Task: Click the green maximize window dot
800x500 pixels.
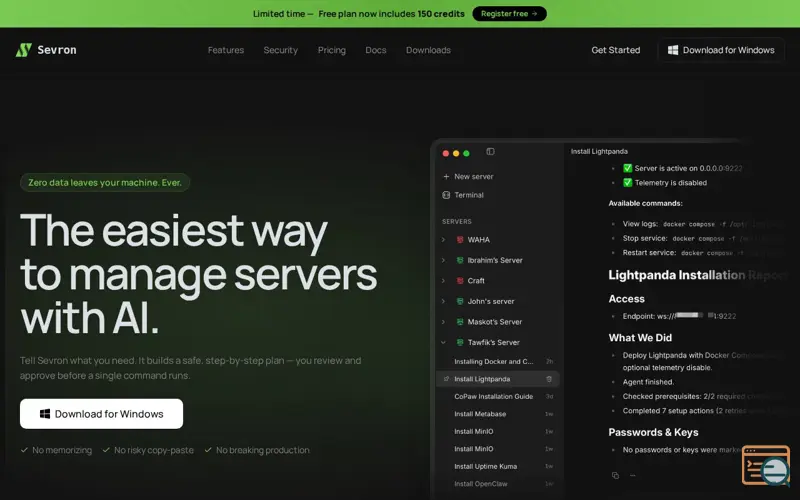Action: 466,153
